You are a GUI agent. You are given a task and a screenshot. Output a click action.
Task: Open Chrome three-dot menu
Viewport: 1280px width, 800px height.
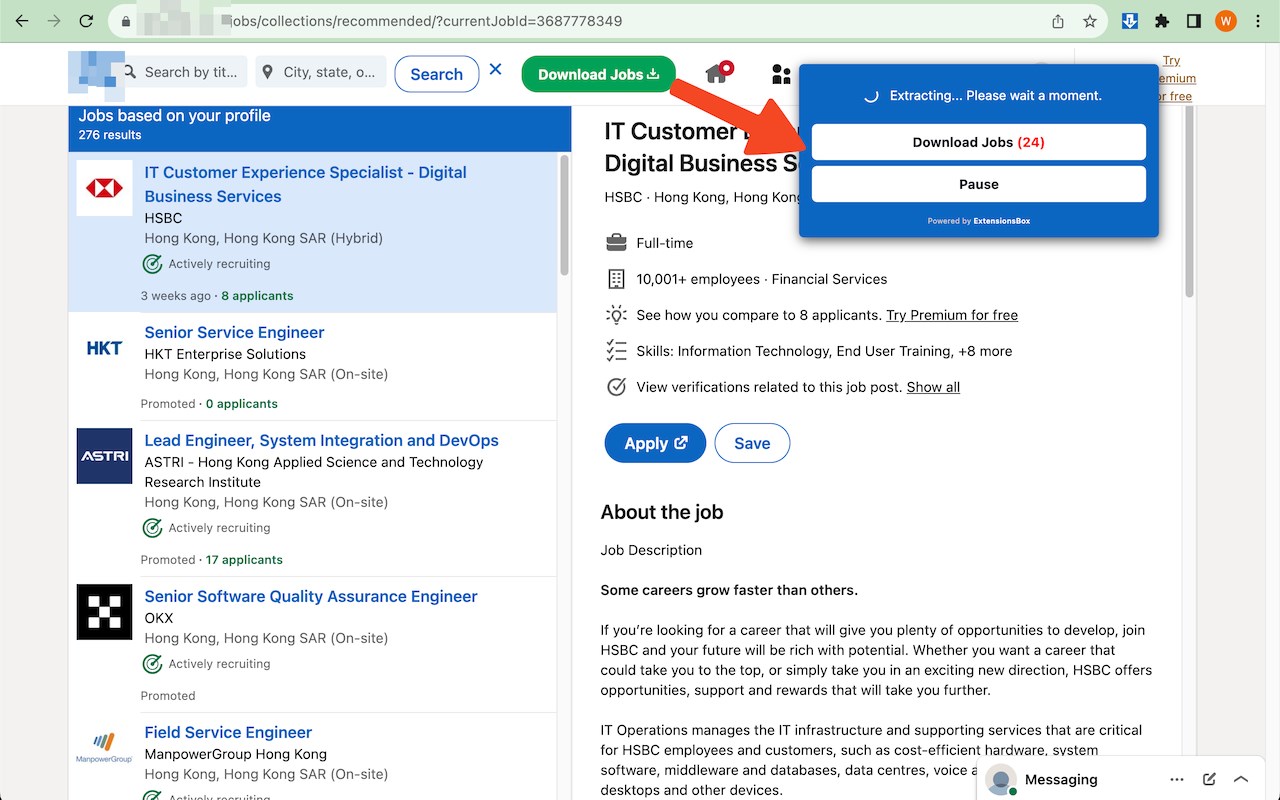[1258, 21]
